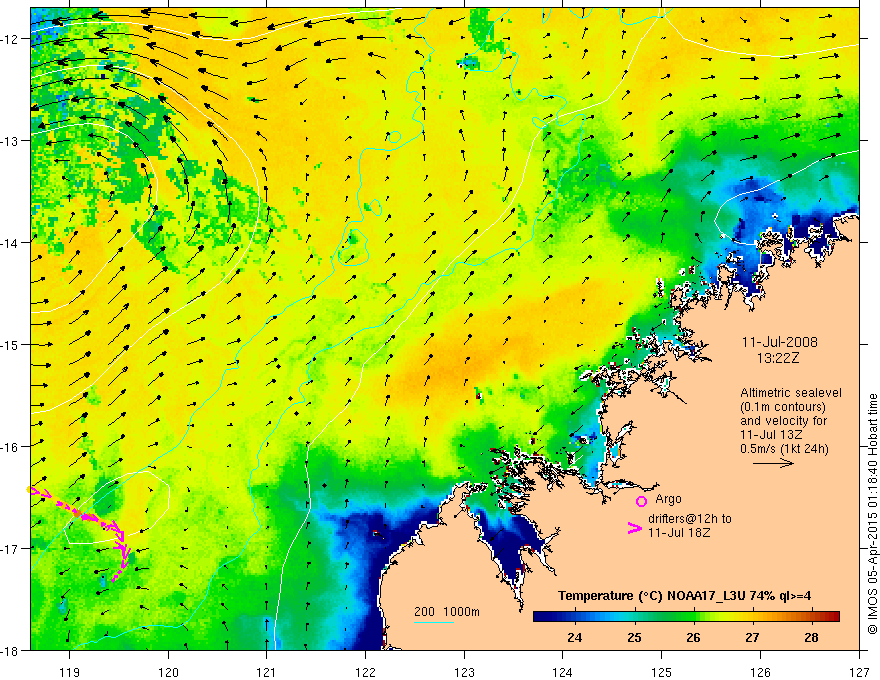
Task: Click the colorbar tick label '24'
Action: click(x=575, y=637)
